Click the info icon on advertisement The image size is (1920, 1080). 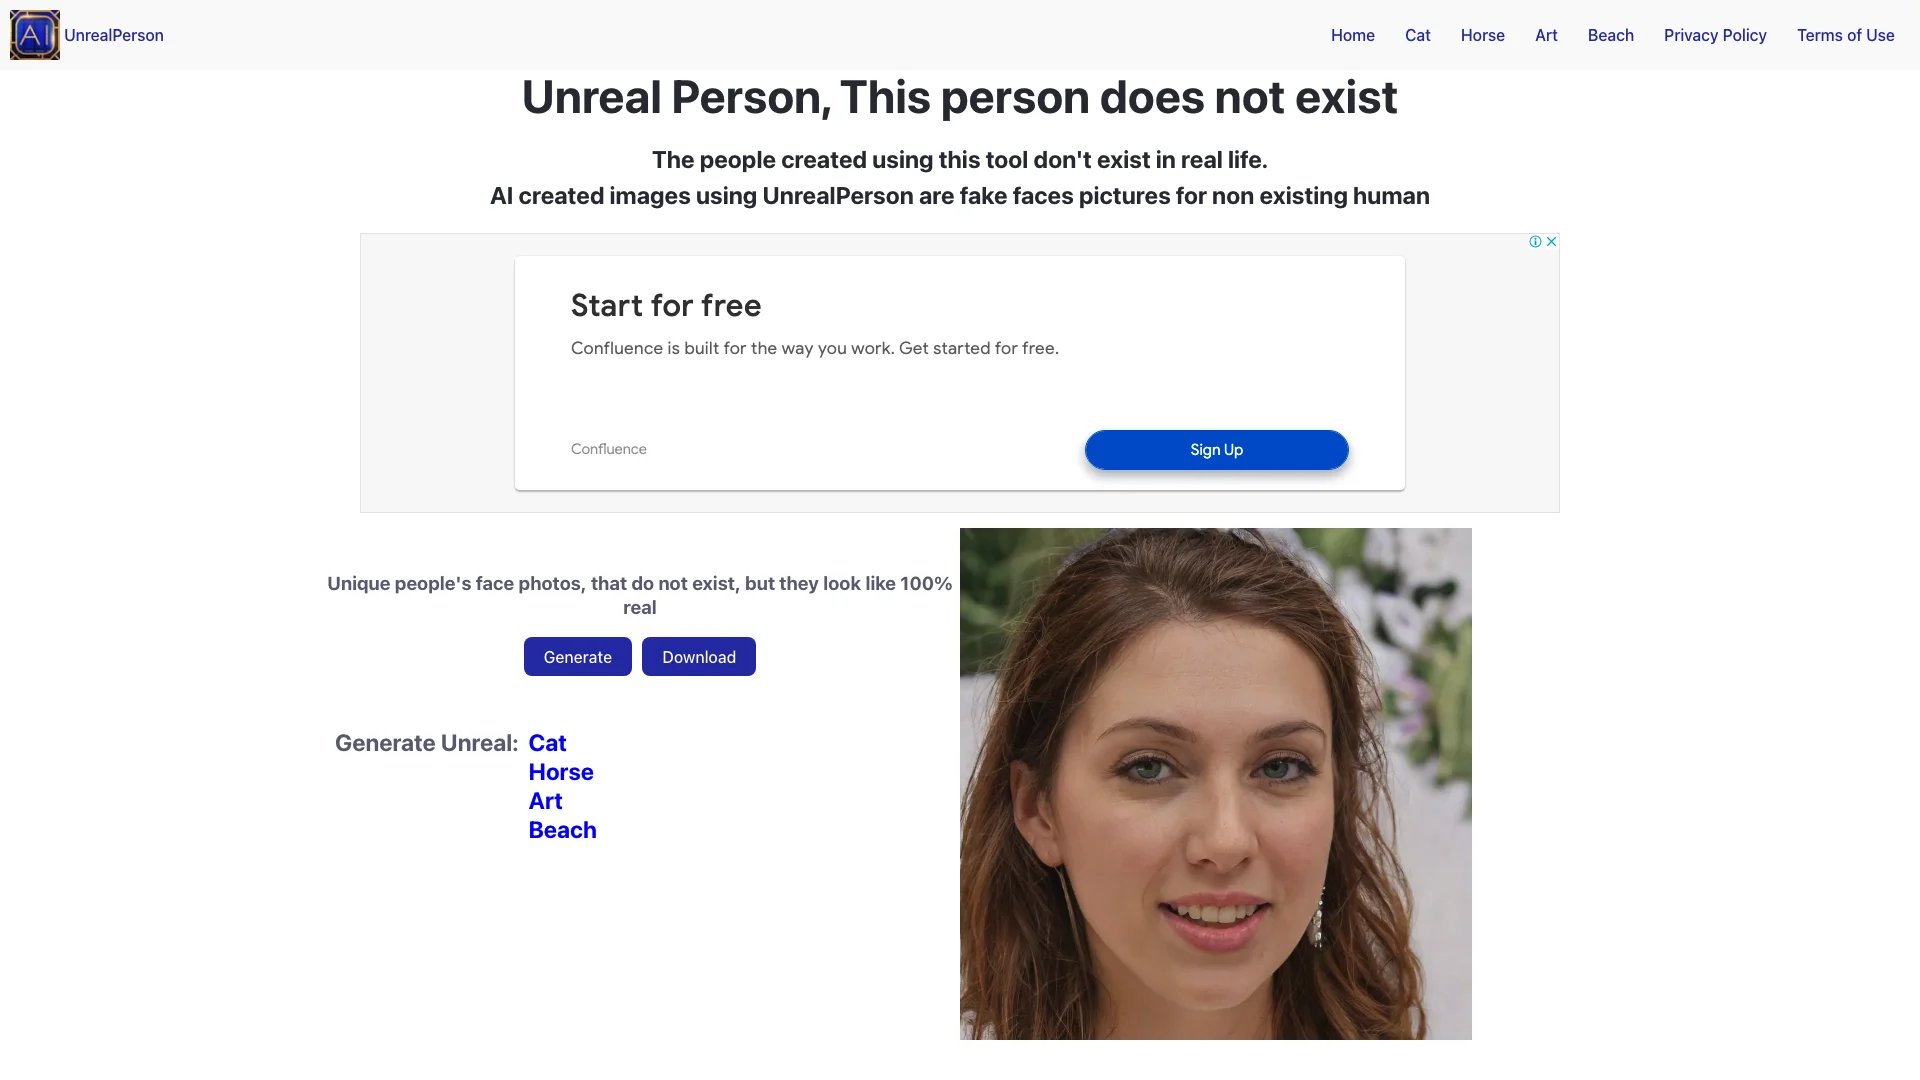(x=1534, y=241)
